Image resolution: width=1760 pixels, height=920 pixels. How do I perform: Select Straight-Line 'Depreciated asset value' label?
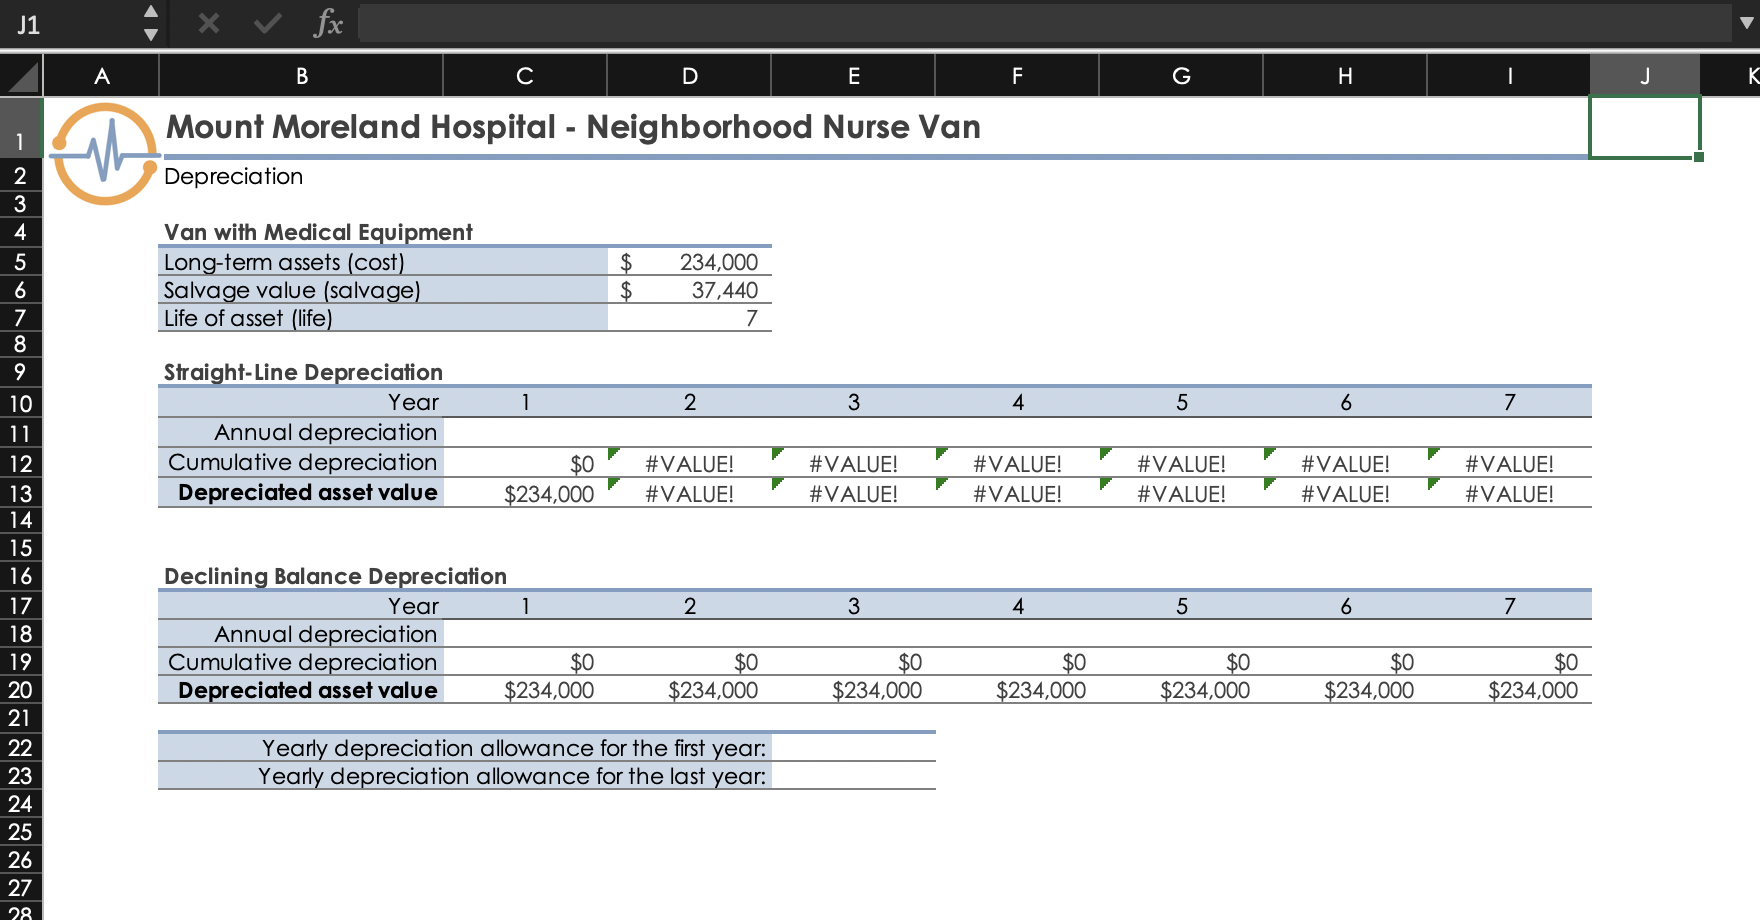[x=307, y=492]
